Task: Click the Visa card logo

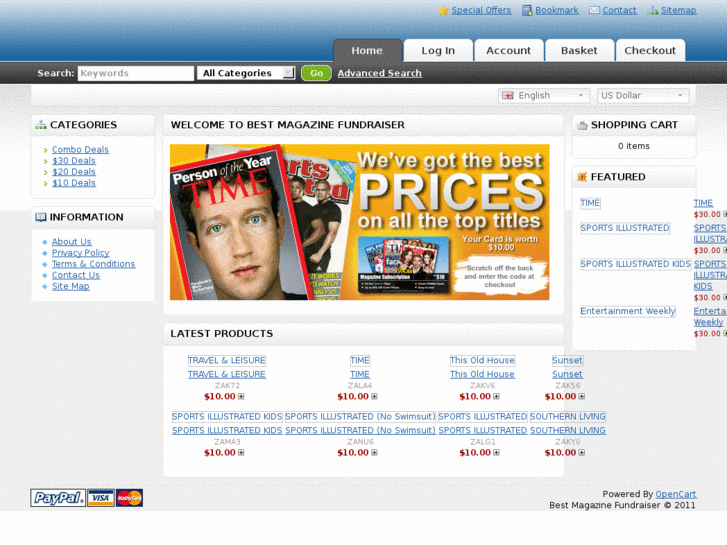Action: point(101,498)
